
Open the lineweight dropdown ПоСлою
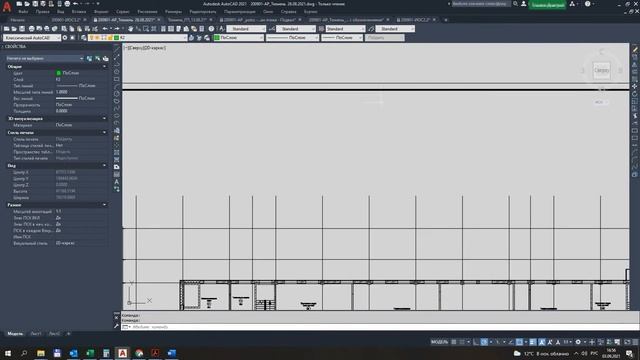point(342,38)
